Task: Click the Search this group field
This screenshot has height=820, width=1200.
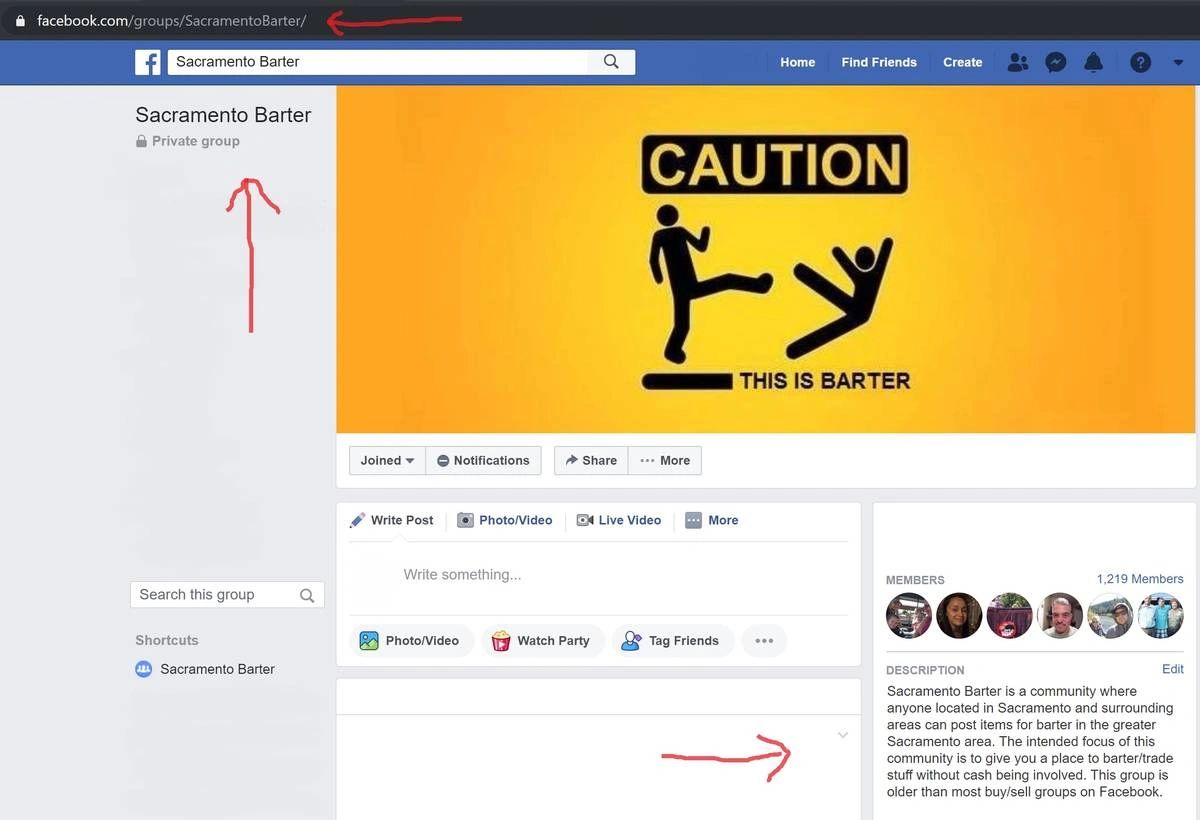Action: (x=227, y=595)
